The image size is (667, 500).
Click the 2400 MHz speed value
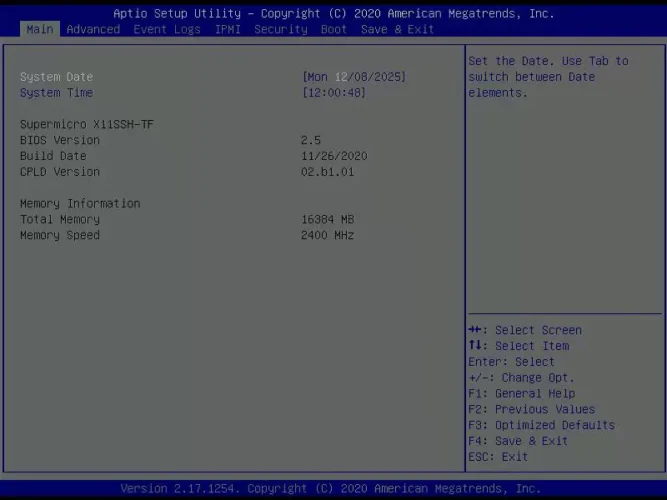(328, 235)
